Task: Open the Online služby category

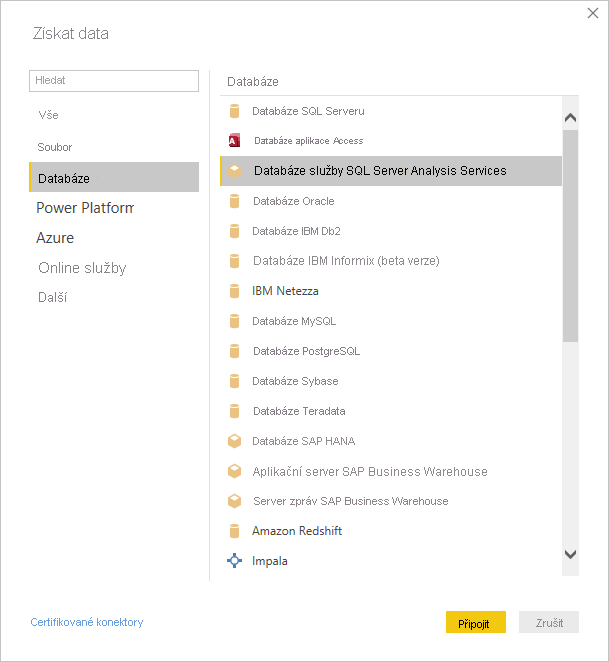Action: coord(82,268)
